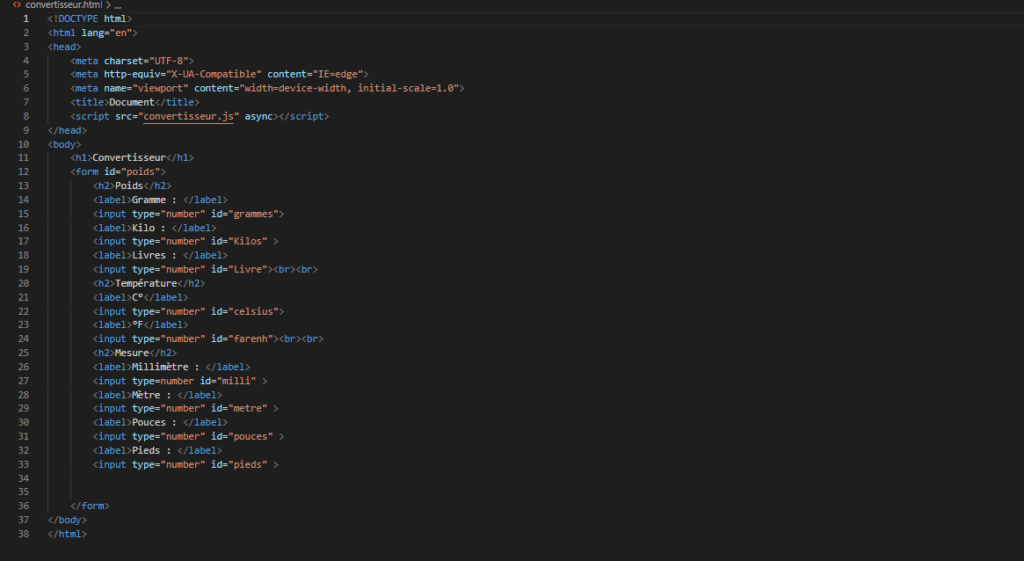The width and height of the screenshot is (1024, 561).
Task: Click the opening body tag
Action: click(64, 144)
